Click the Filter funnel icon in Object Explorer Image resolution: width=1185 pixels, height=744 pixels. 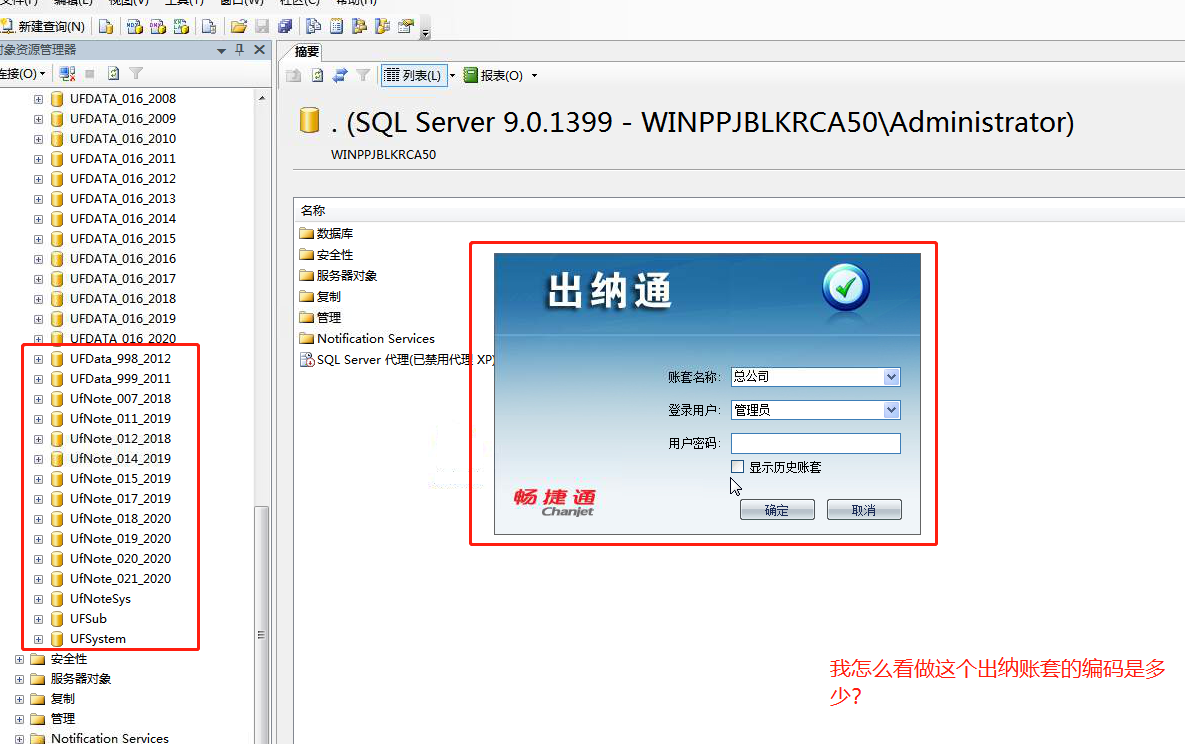136,73
